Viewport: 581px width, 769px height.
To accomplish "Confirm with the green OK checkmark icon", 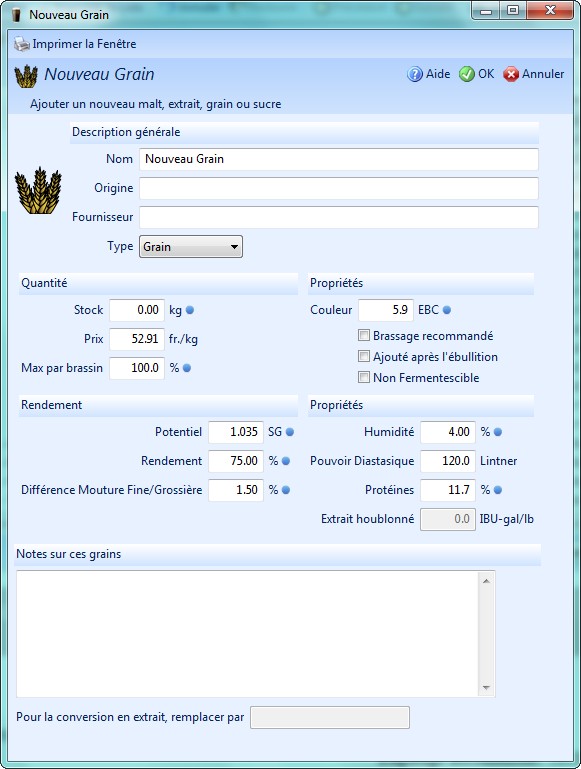I will pos(467,74).
